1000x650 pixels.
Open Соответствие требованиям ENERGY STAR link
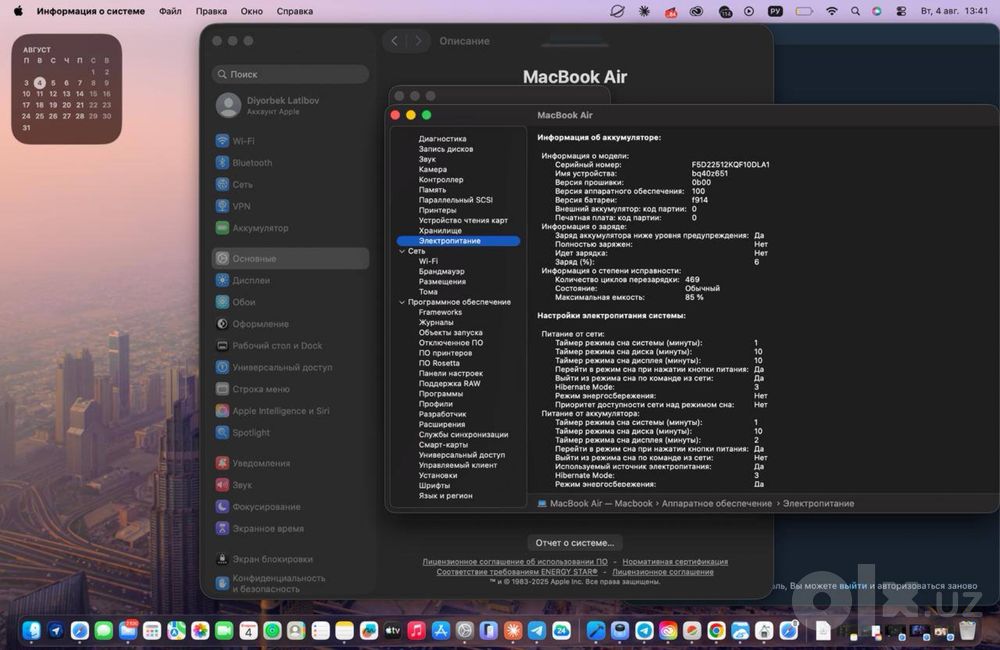[x=517, y=572]
